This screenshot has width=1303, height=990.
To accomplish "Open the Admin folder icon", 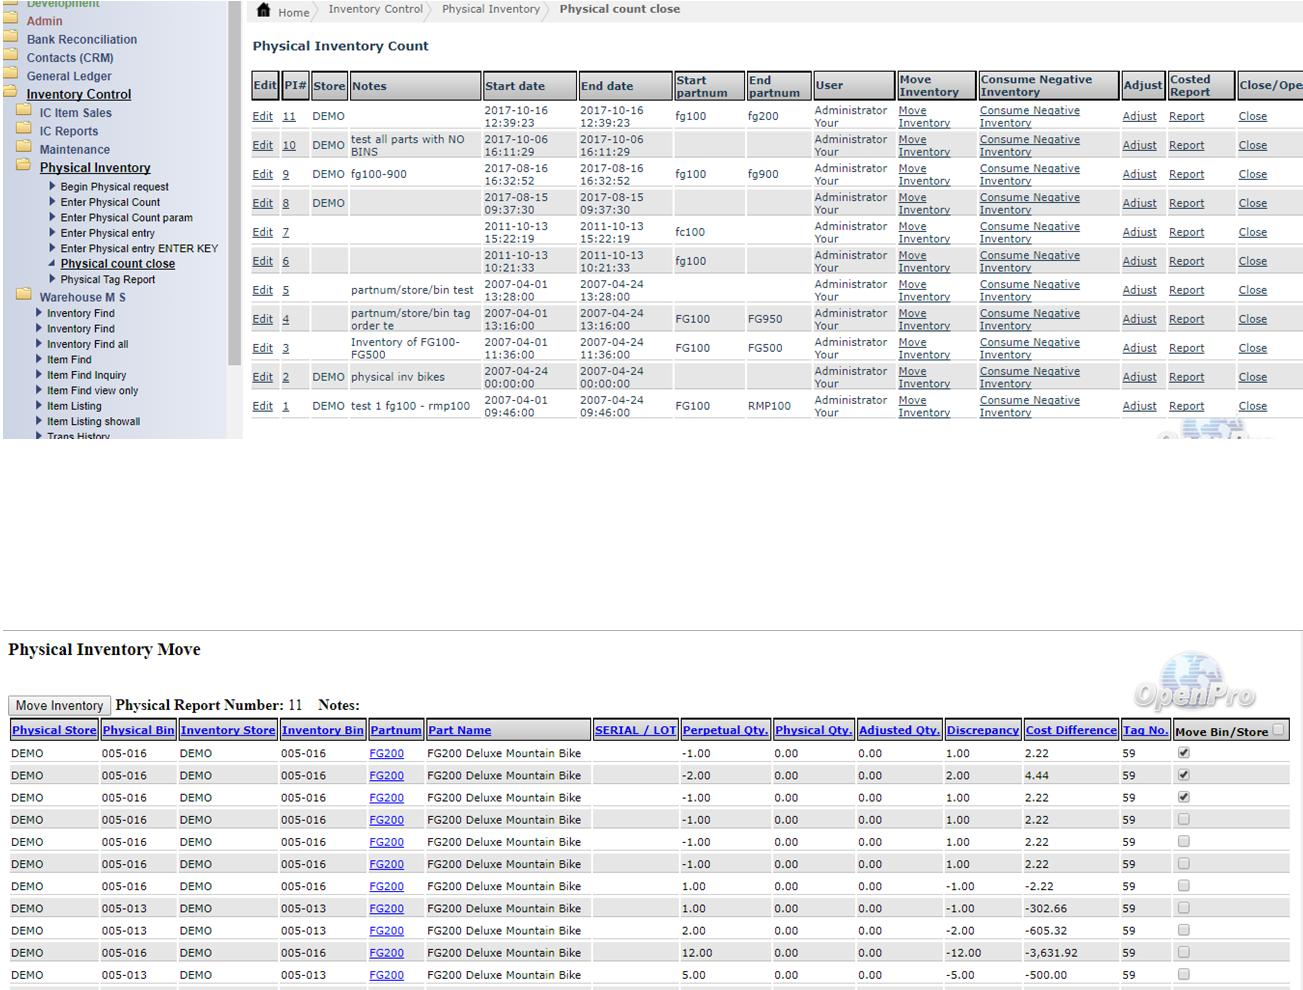I will pos(11,20).
